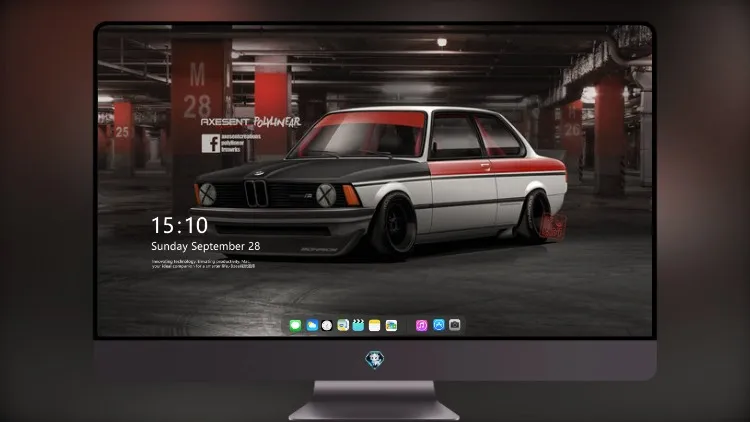Click the small quote text under the date

(203, 264)
